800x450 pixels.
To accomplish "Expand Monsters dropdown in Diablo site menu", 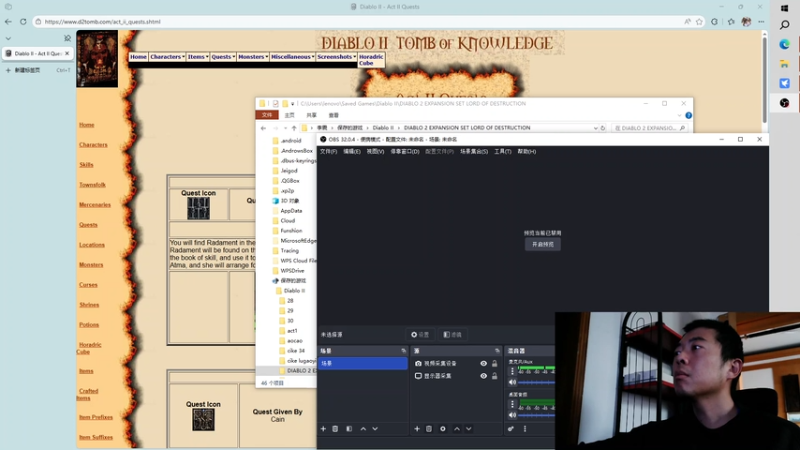I will 253,57.
